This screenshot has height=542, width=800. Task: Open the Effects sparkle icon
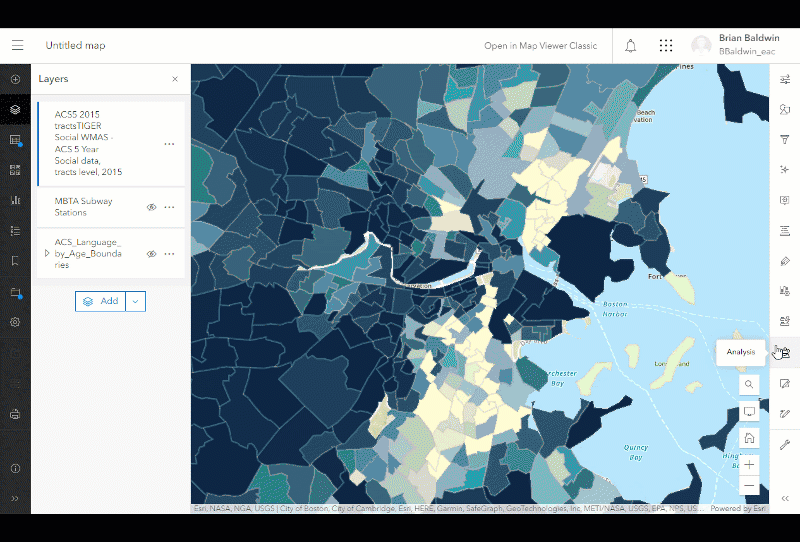(x=785, y=169)
